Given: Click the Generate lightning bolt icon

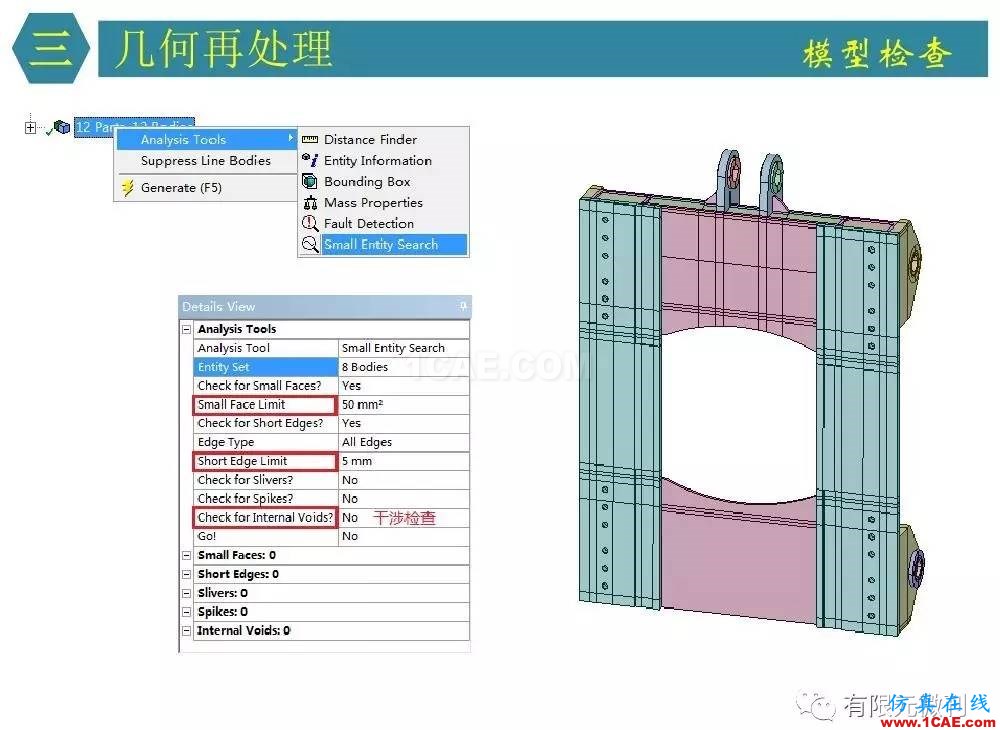Looking at the screenshot, I should pos(128,188).
